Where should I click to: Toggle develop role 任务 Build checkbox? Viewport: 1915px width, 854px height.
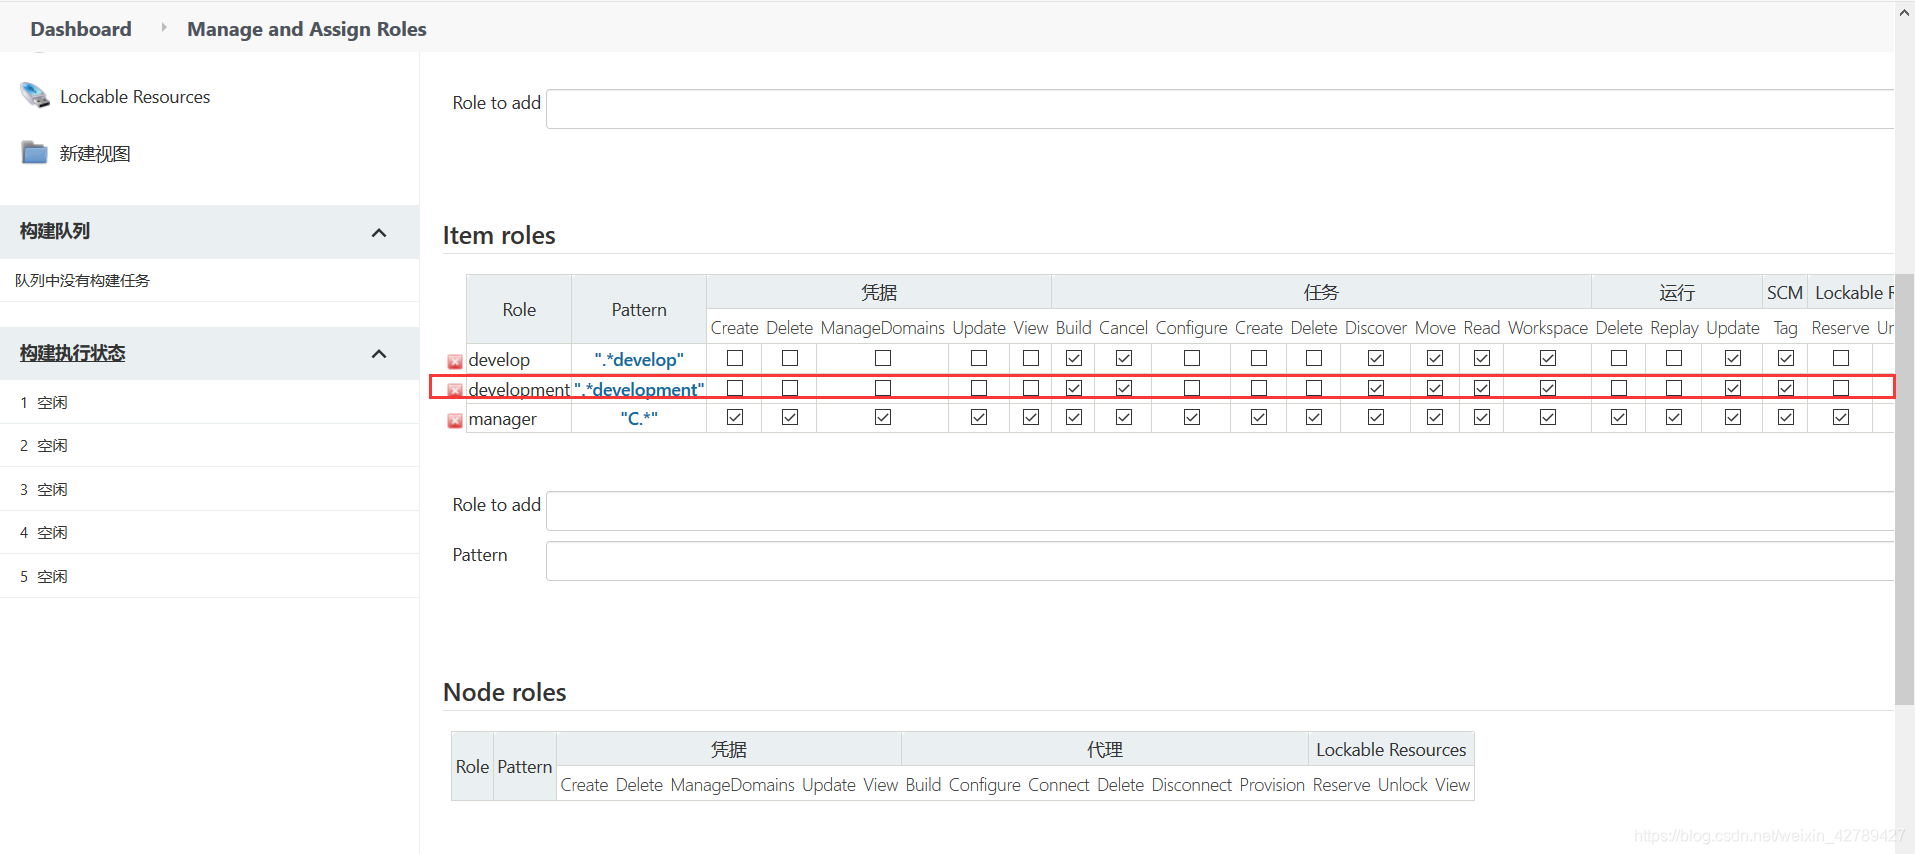click(x=1074, y=358)
